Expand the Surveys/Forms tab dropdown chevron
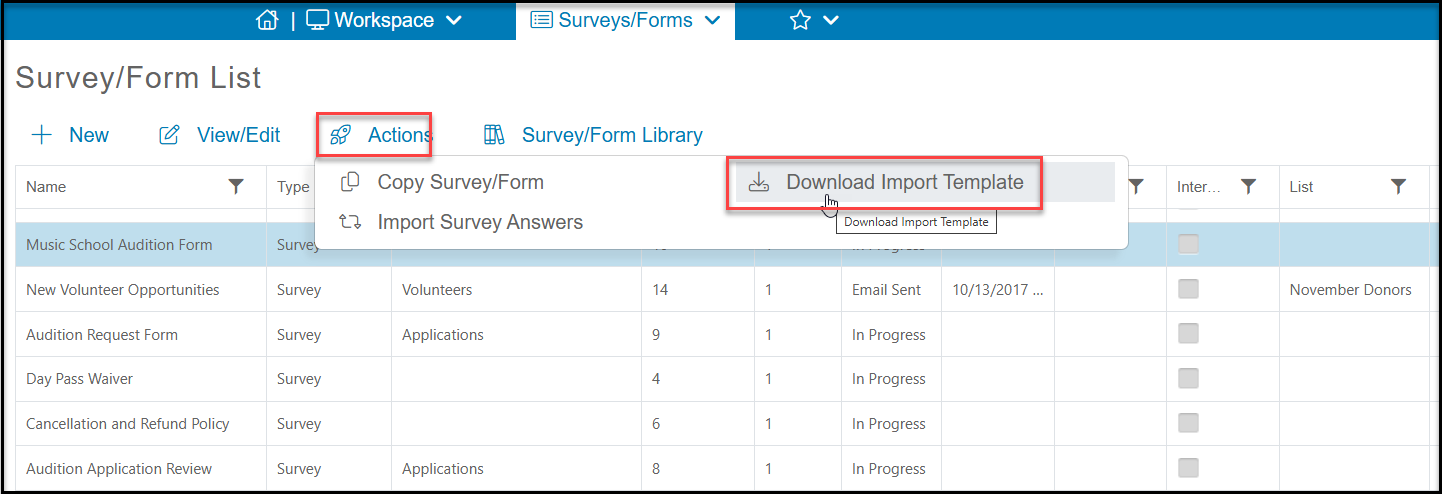Image resolution: width=1442 pixels, height=494 pixels. [x=713, y=20]
